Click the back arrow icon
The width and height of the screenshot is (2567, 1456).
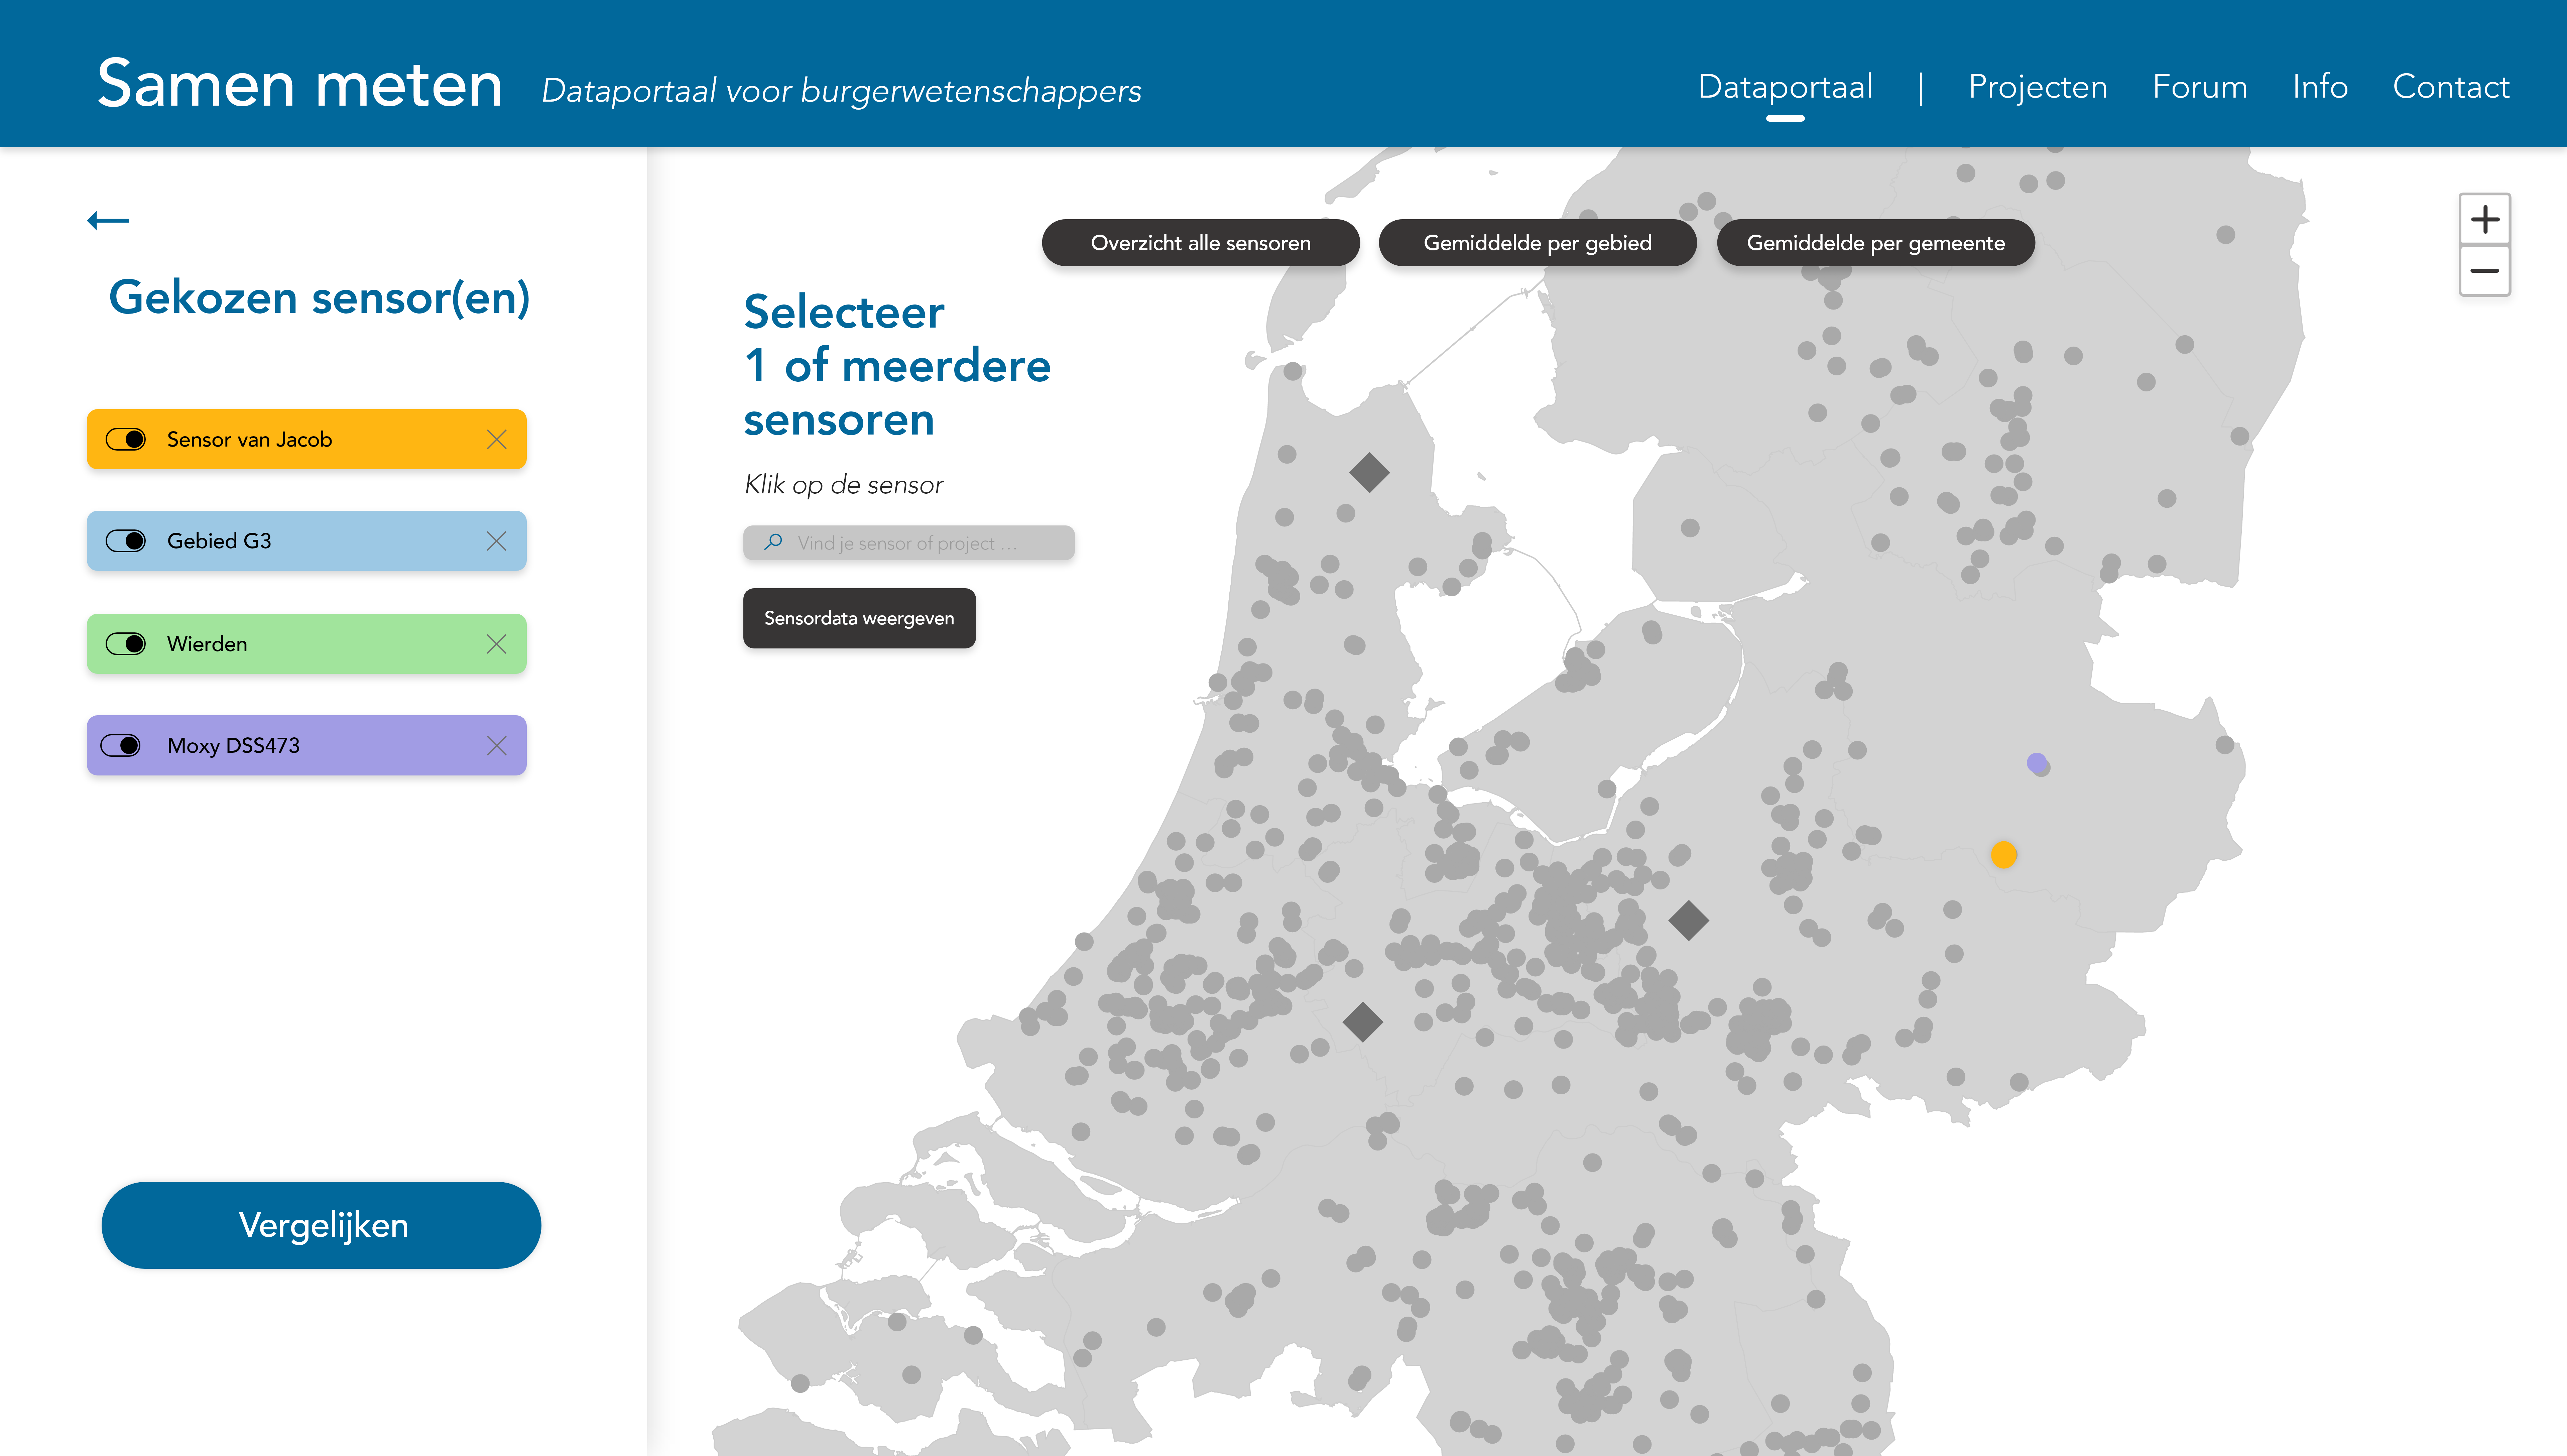pyautogui.click(x=108, y=220)
